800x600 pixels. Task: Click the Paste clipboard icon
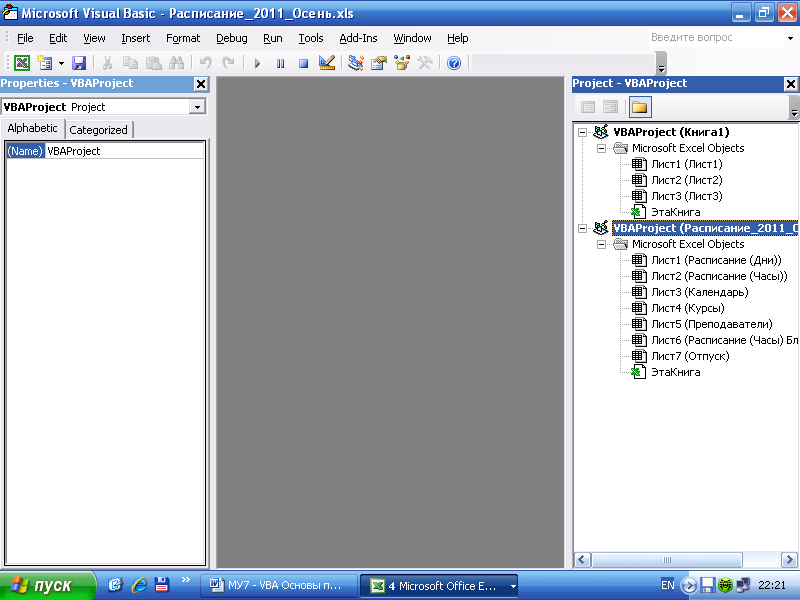[154, 63]
